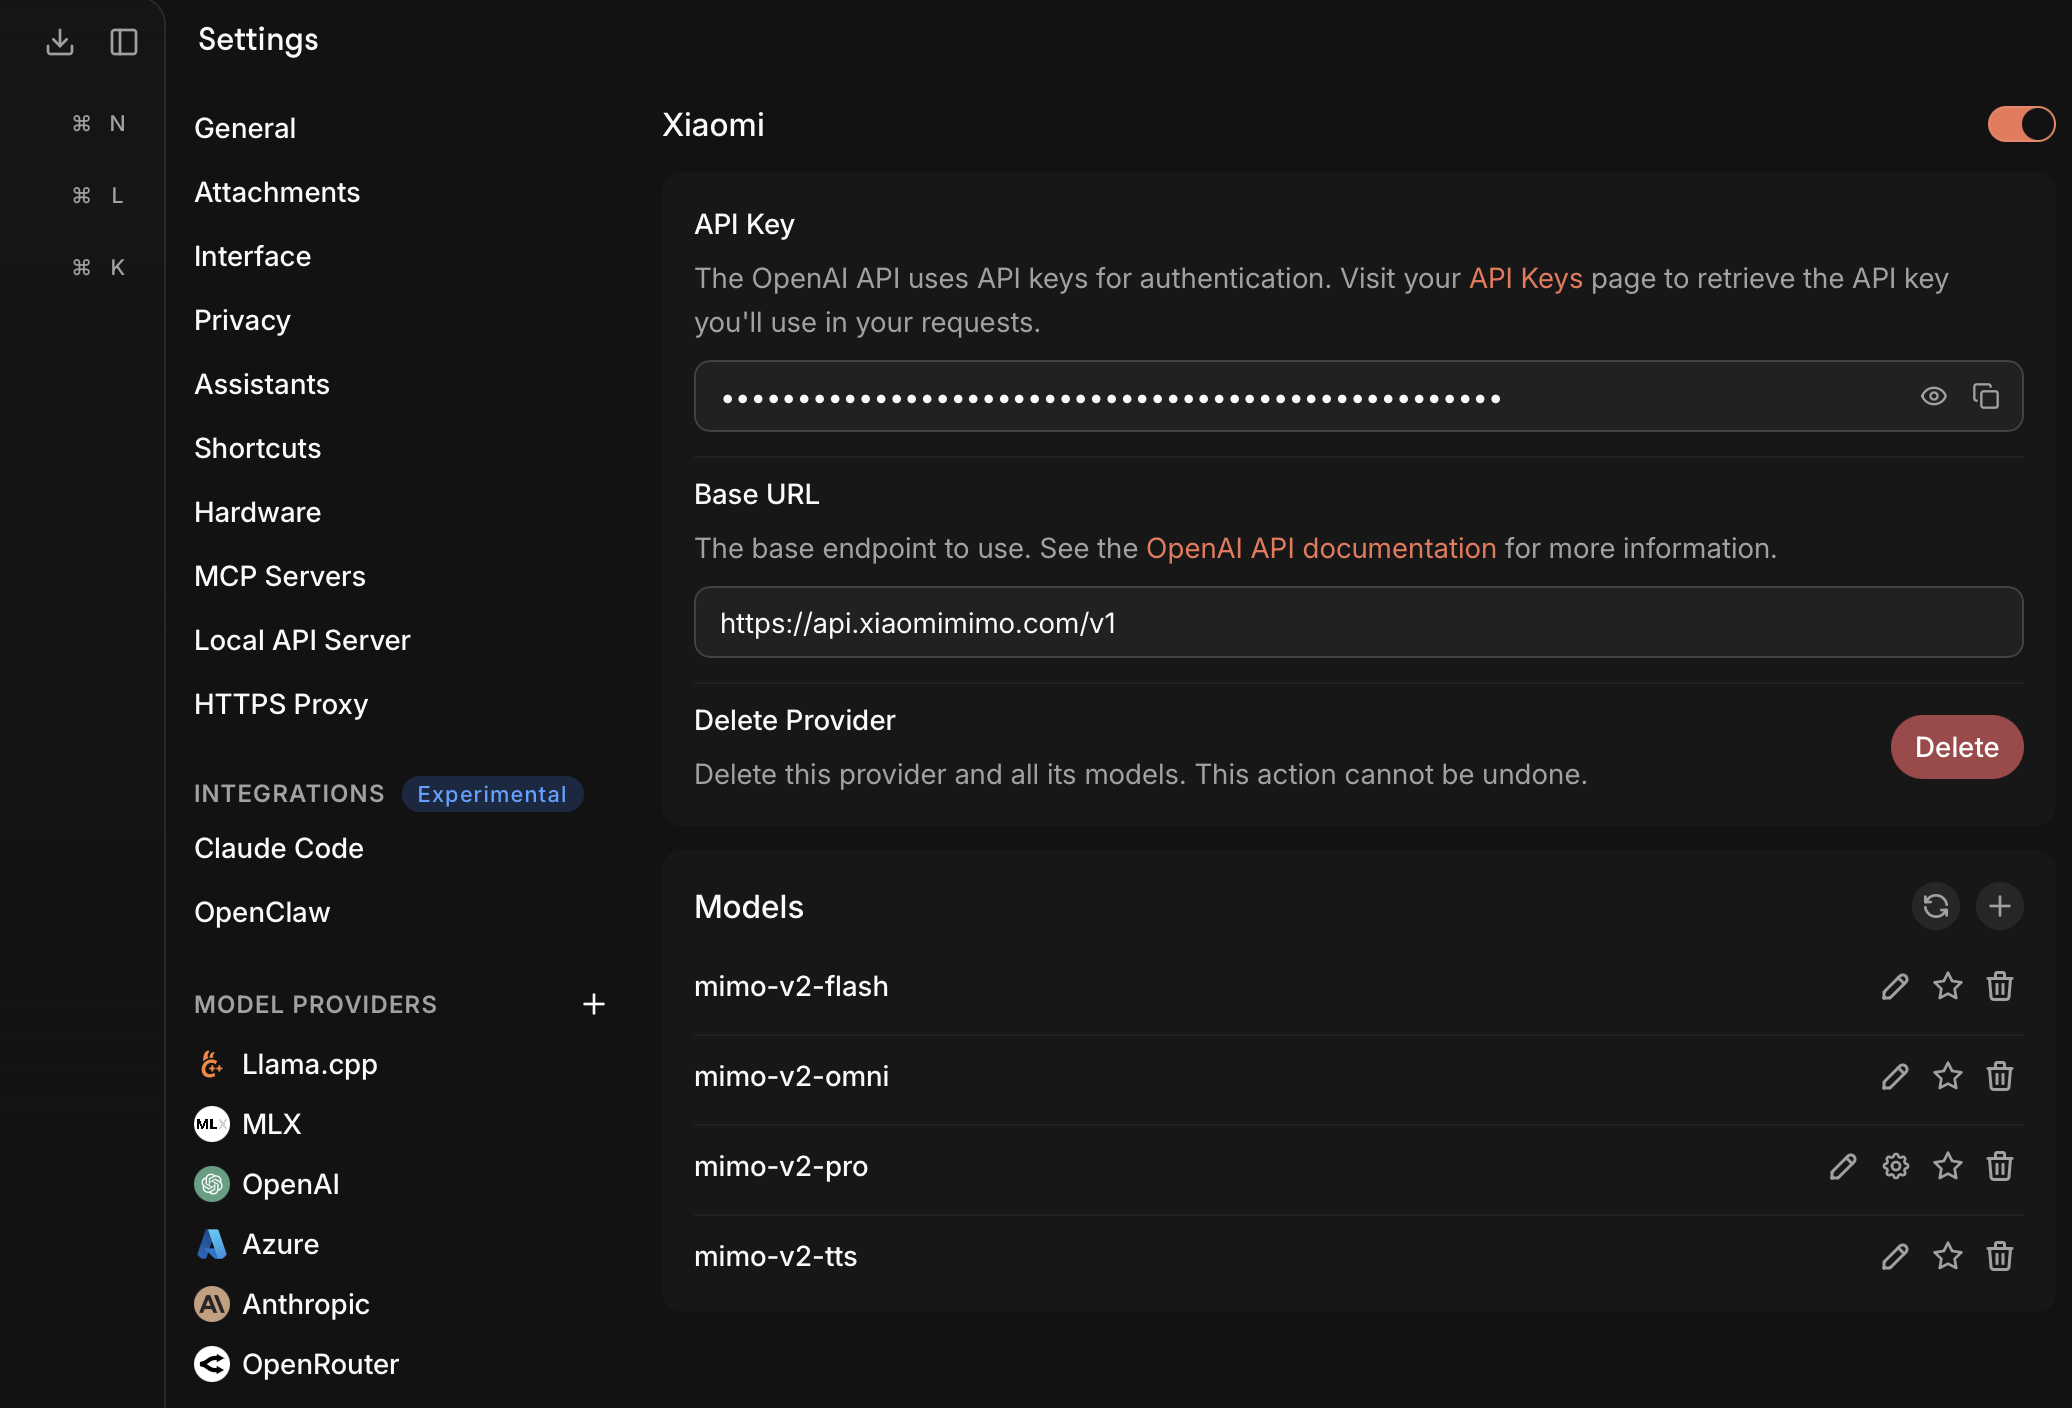This screenshot has height=1408, width=2072.
Task: Add a new model provider
Action: click(594, 1004)
